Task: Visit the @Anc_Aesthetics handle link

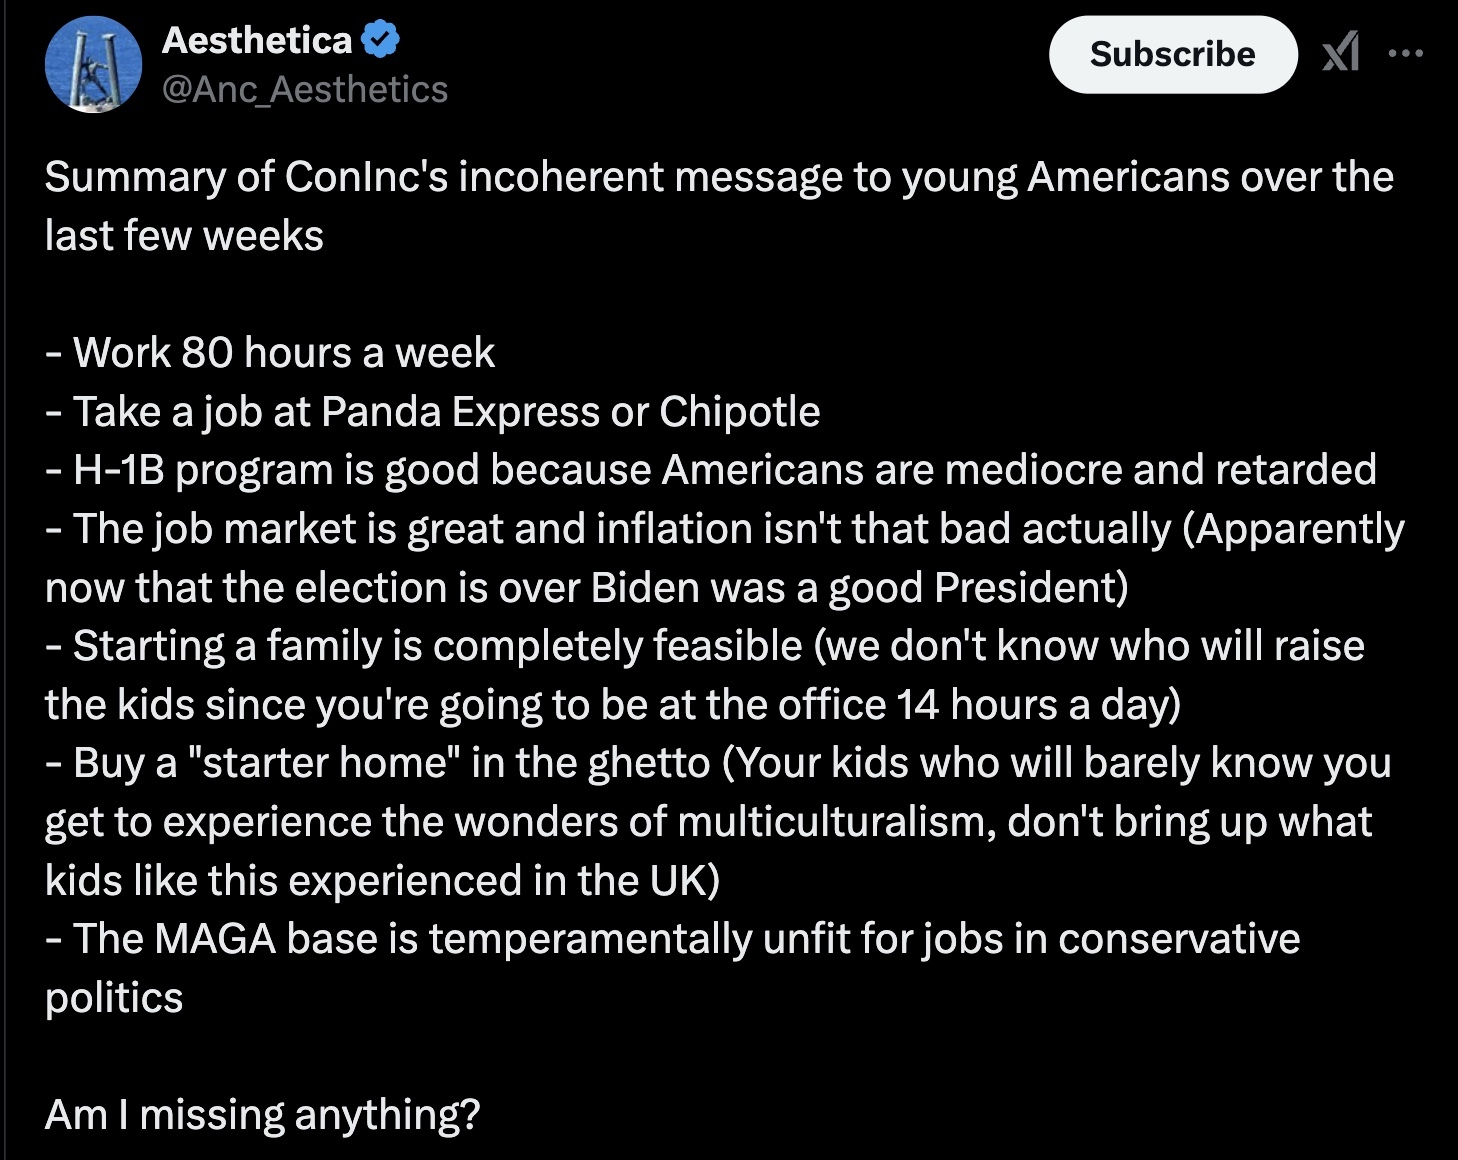Action: tap(305, 90)
